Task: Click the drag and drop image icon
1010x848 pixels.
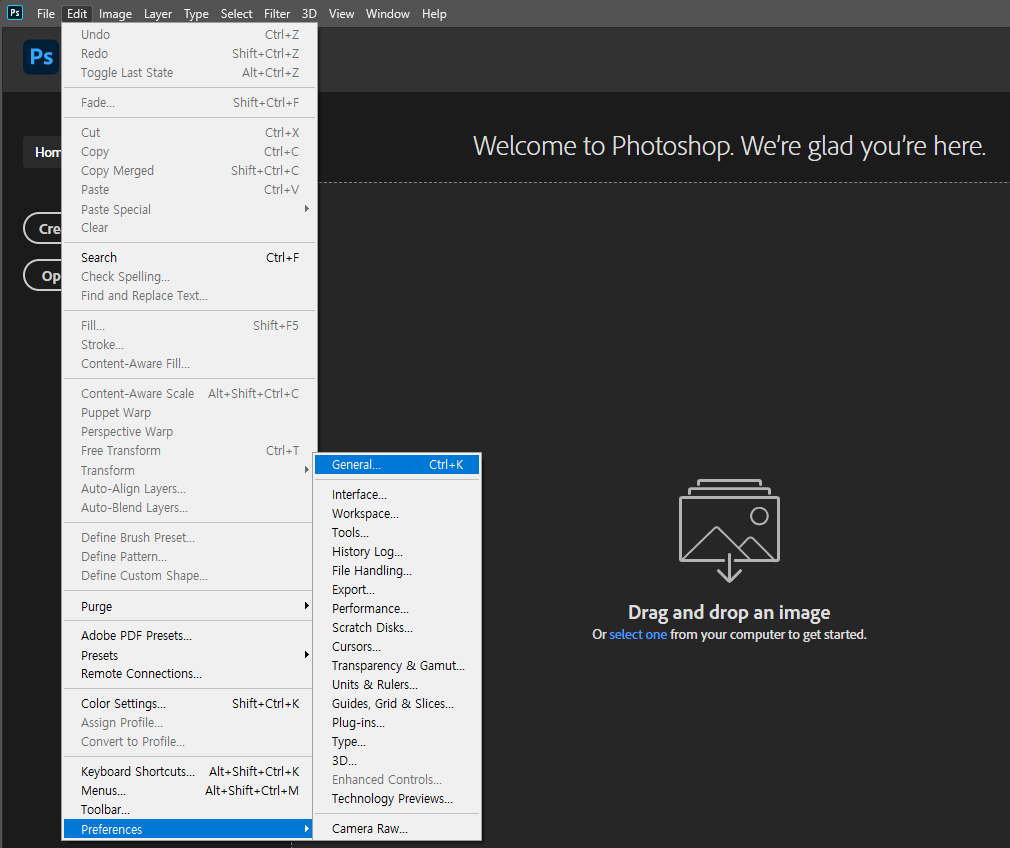Action: (x=729, y=530)
